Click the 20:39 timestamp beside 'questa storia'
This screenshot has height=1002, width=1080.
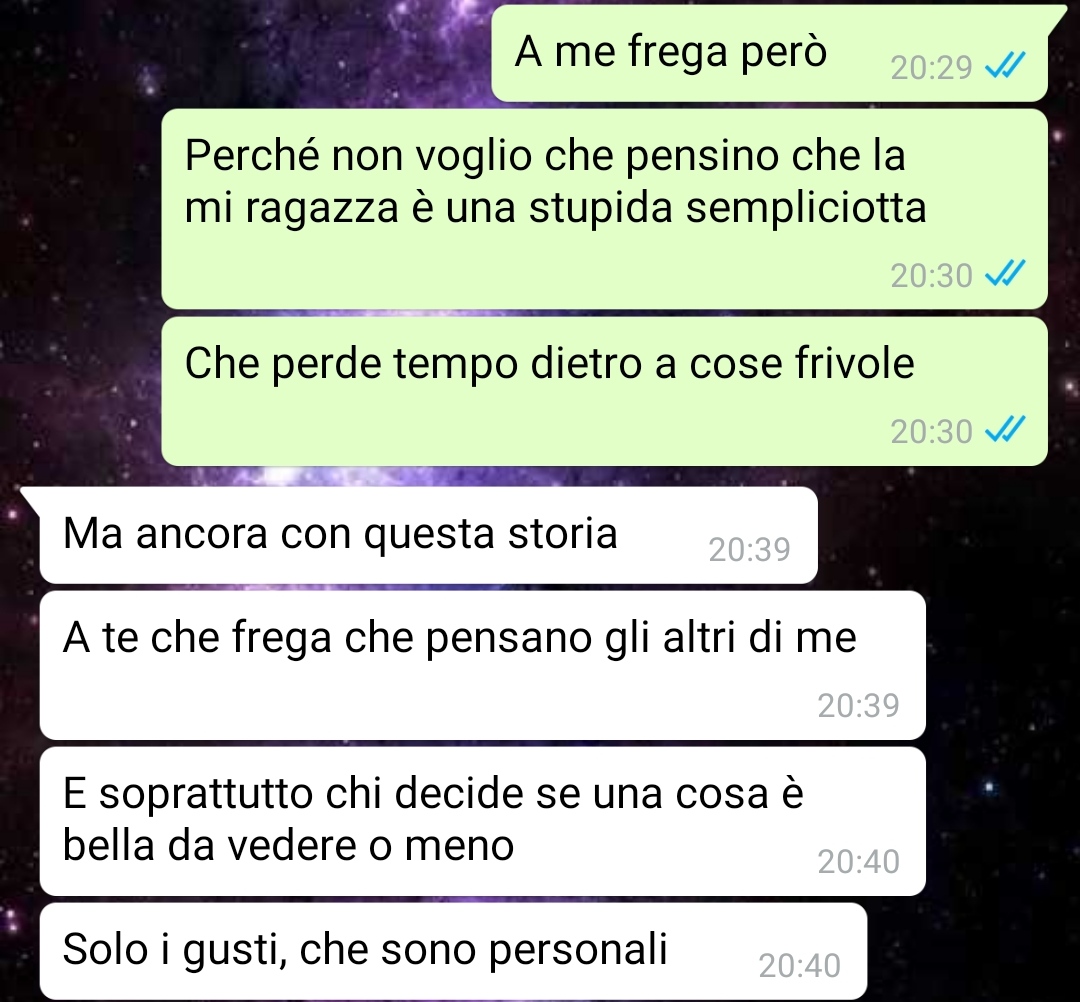(749, 550)
